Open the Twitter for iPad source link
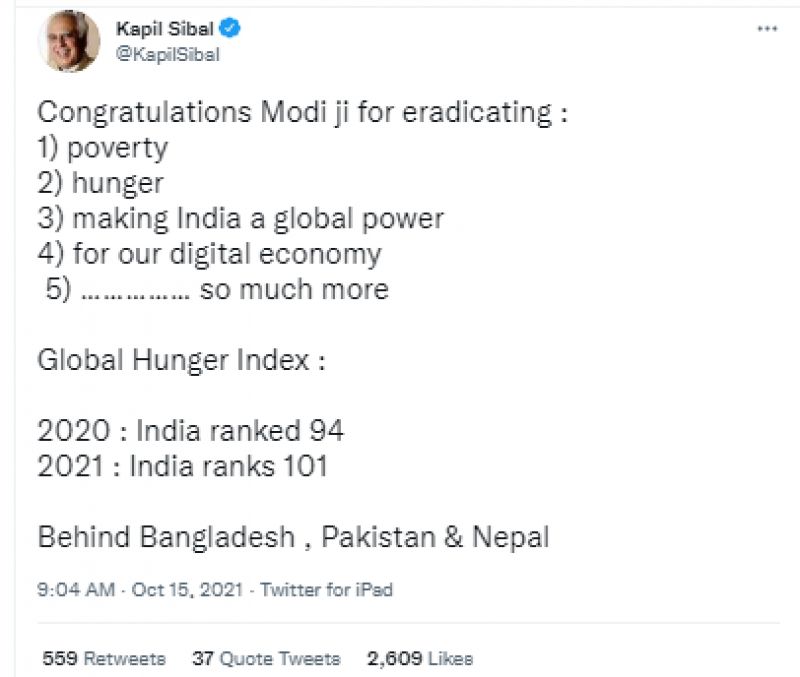Viewport: 800px width, 677px height. [327, 590]
